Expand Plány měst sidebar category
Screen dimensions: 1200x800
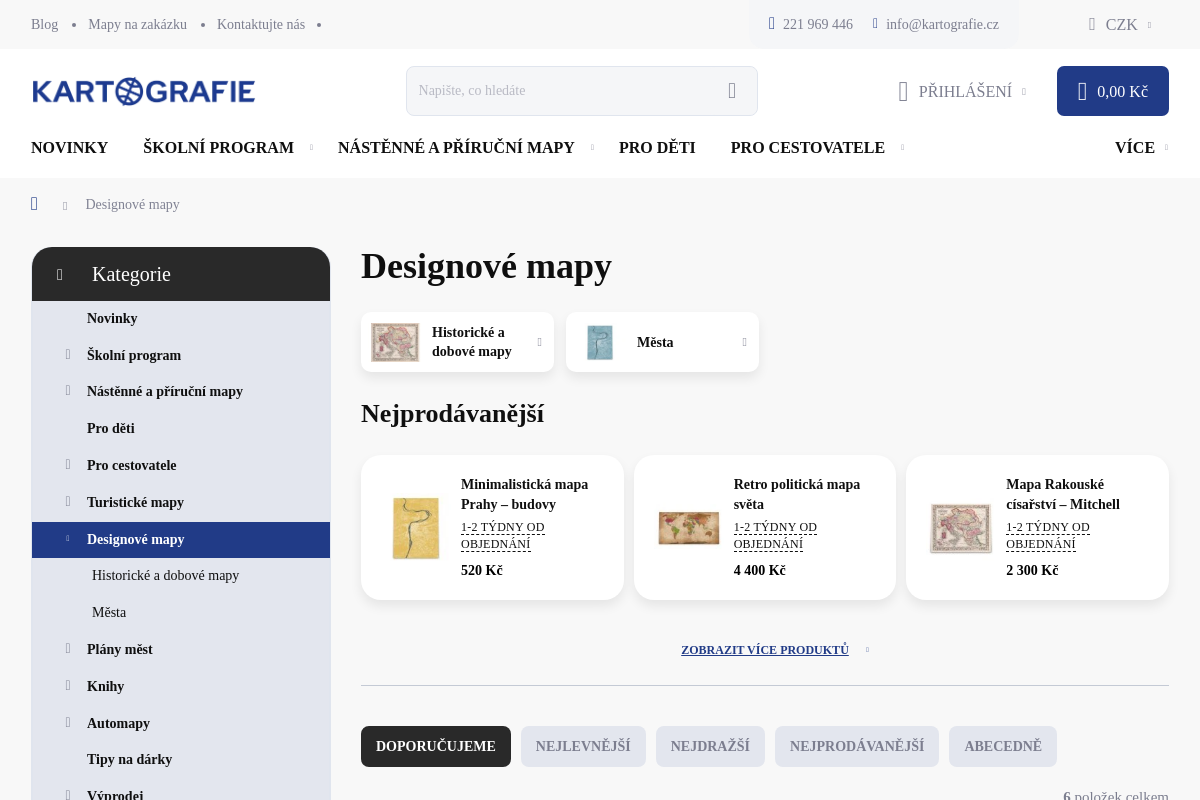(x=68, y=649)
